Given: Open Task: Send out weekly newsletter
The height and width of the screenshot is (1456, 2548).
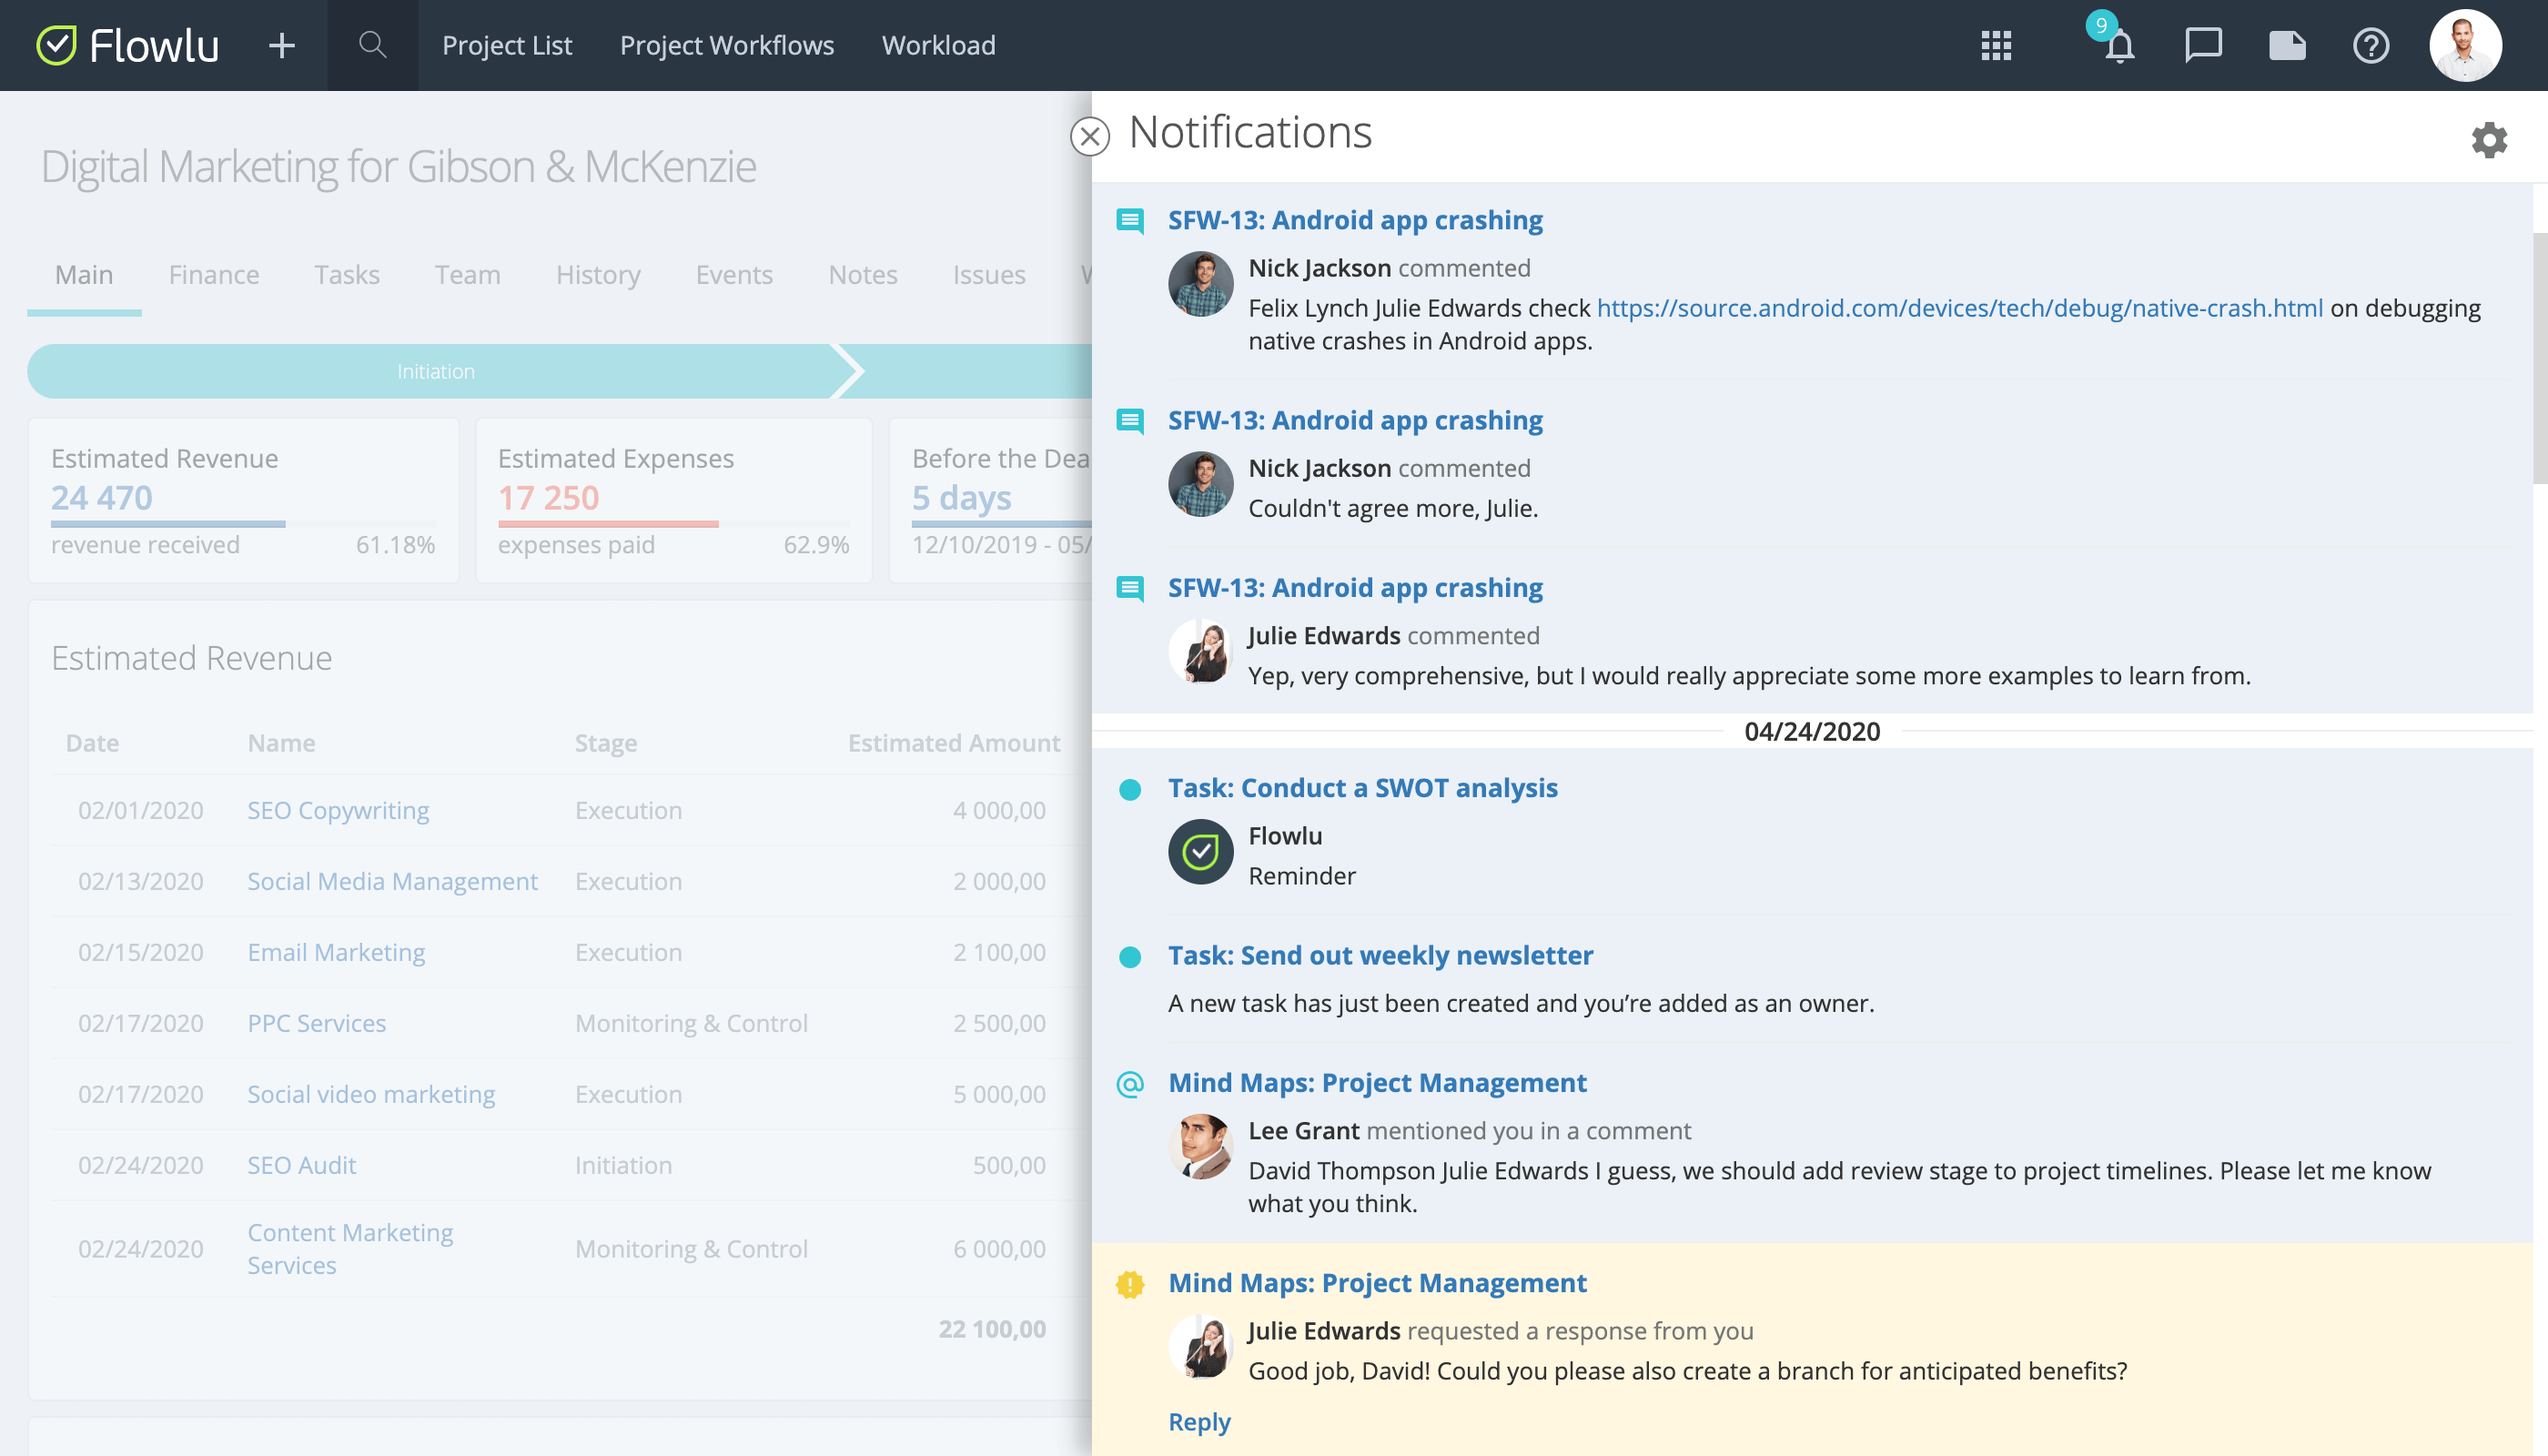Looking at the screenshot, I should 1380,955.
